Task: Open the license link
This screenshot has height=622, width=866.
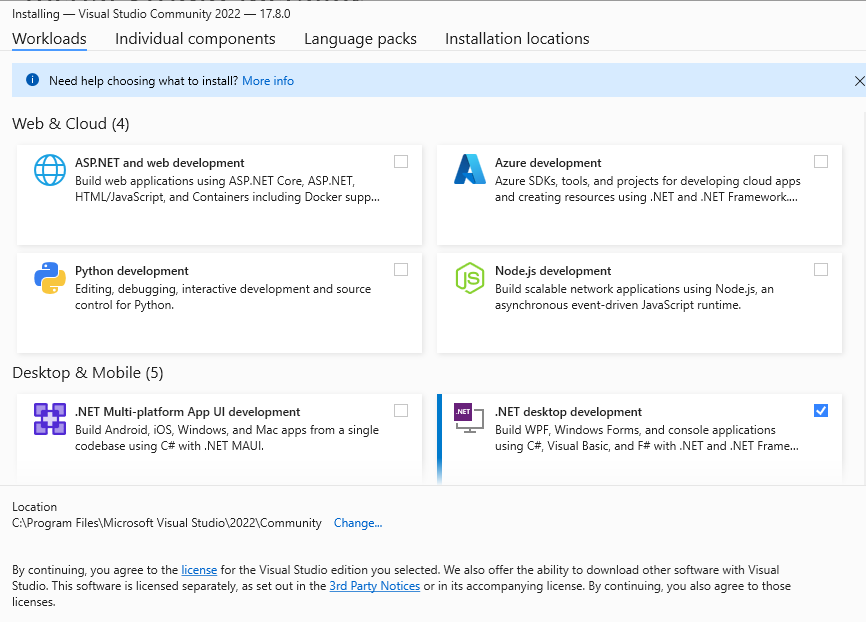Action: coord(199,570)
